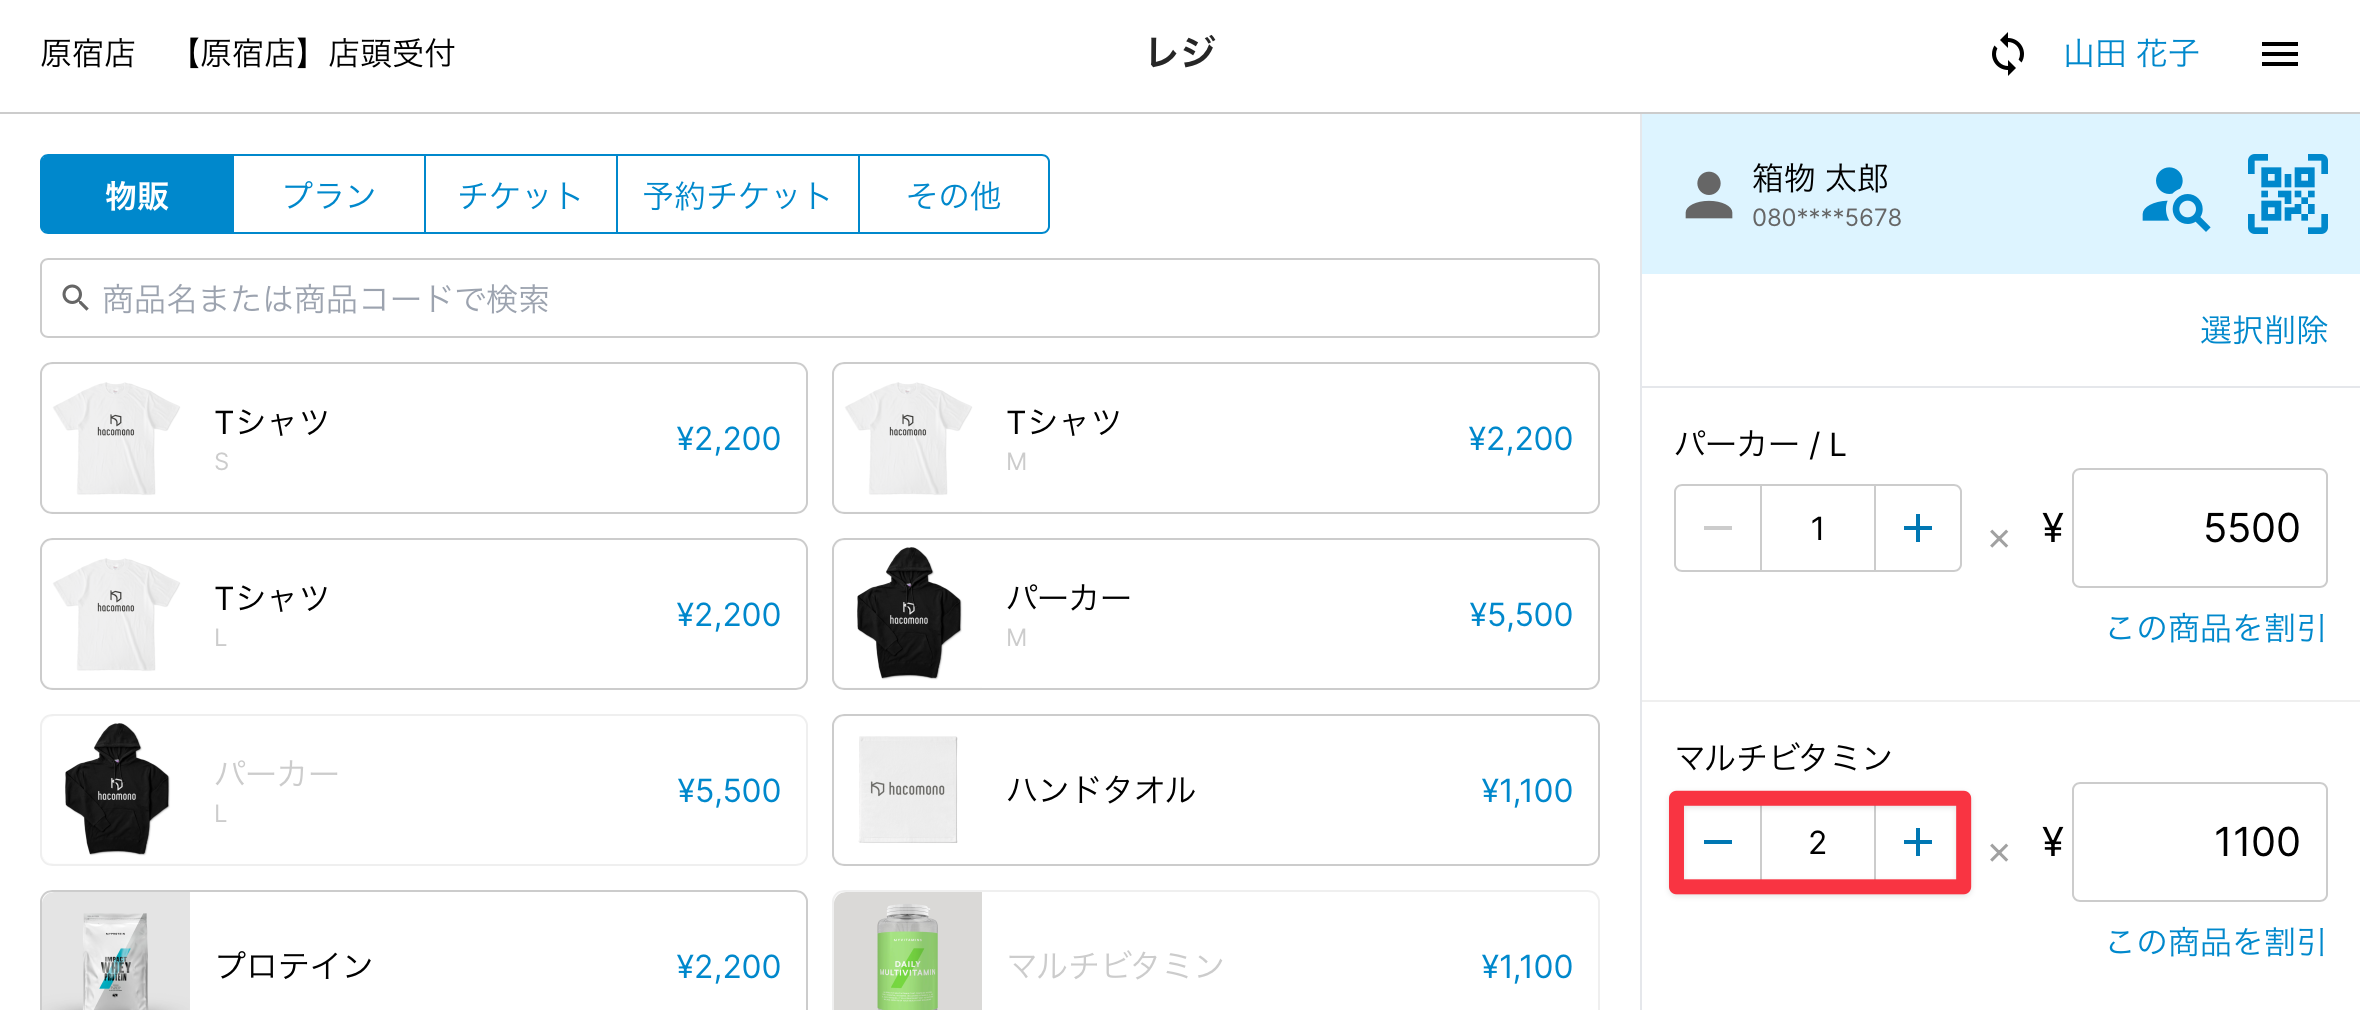Click the sync refresh icon
The image size is (2360, 1010).
click(x=2007, y=54)
